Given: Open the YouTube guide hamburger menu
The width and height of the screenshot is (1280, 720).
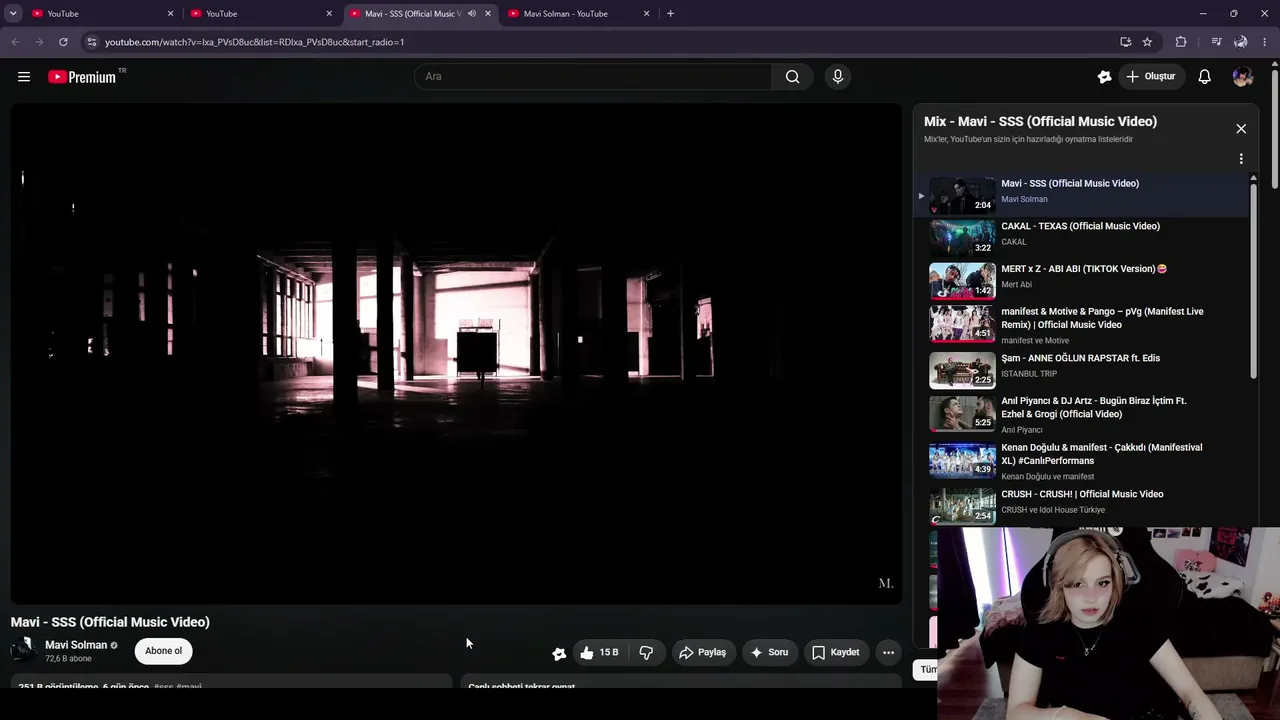Looking at the screenshot, I should click(24, 77).
